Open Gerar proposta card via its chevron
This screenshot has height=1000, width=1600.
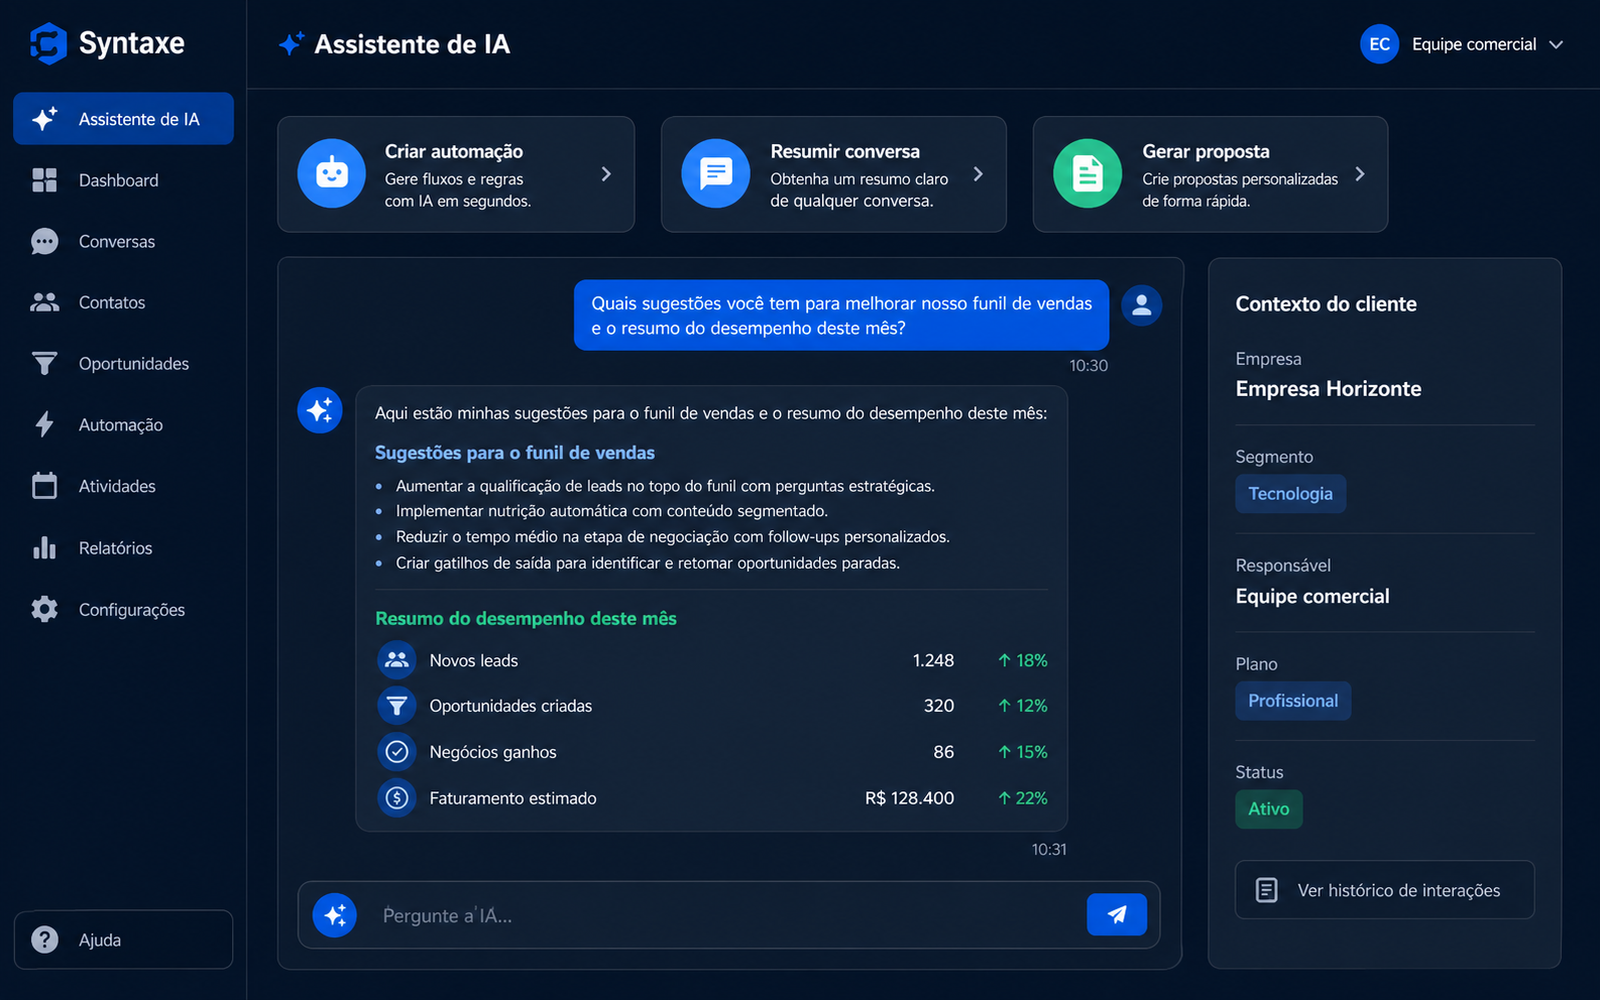click(x=1360, y=174)
